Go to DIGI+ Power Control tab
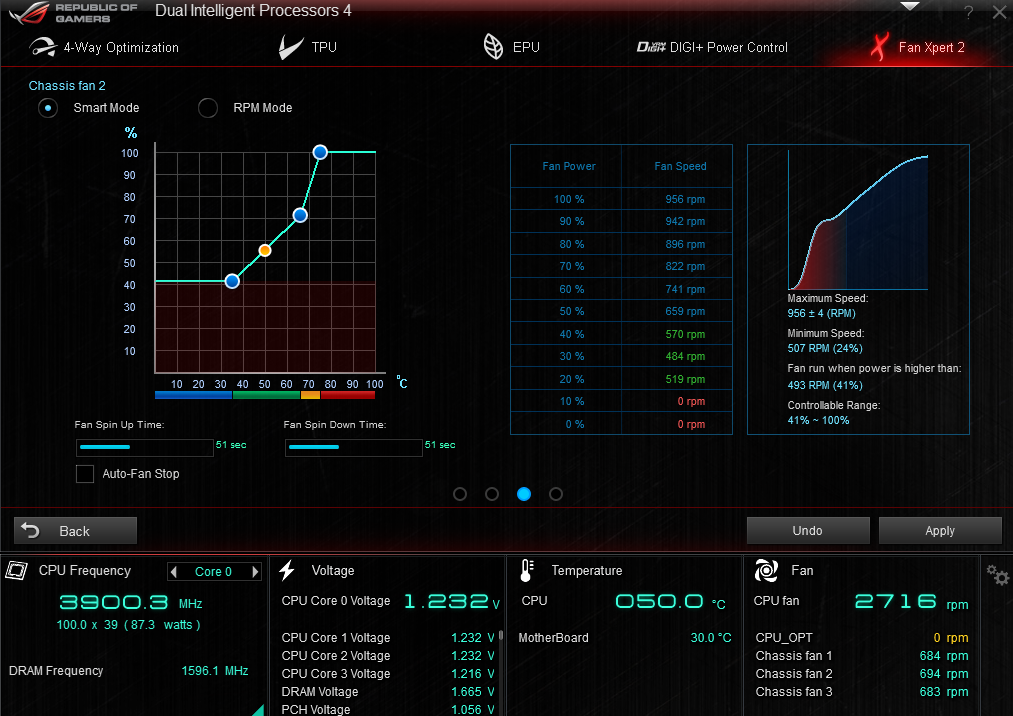The height and width of the screenshot is (716, 1013). tap(712, 47)
